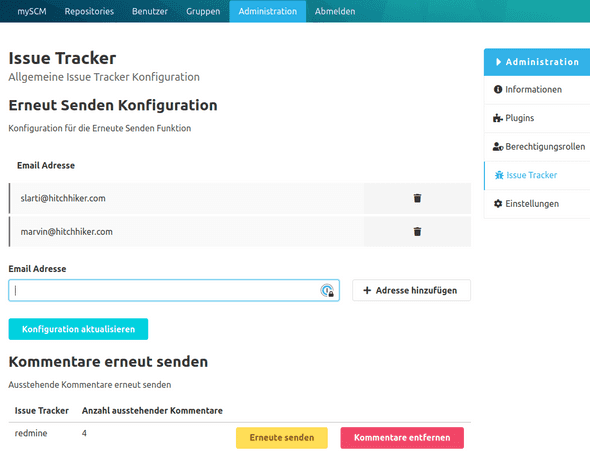Click the Issue Tracker column header
Screen dimensions: 590x461
pos(42,411)
